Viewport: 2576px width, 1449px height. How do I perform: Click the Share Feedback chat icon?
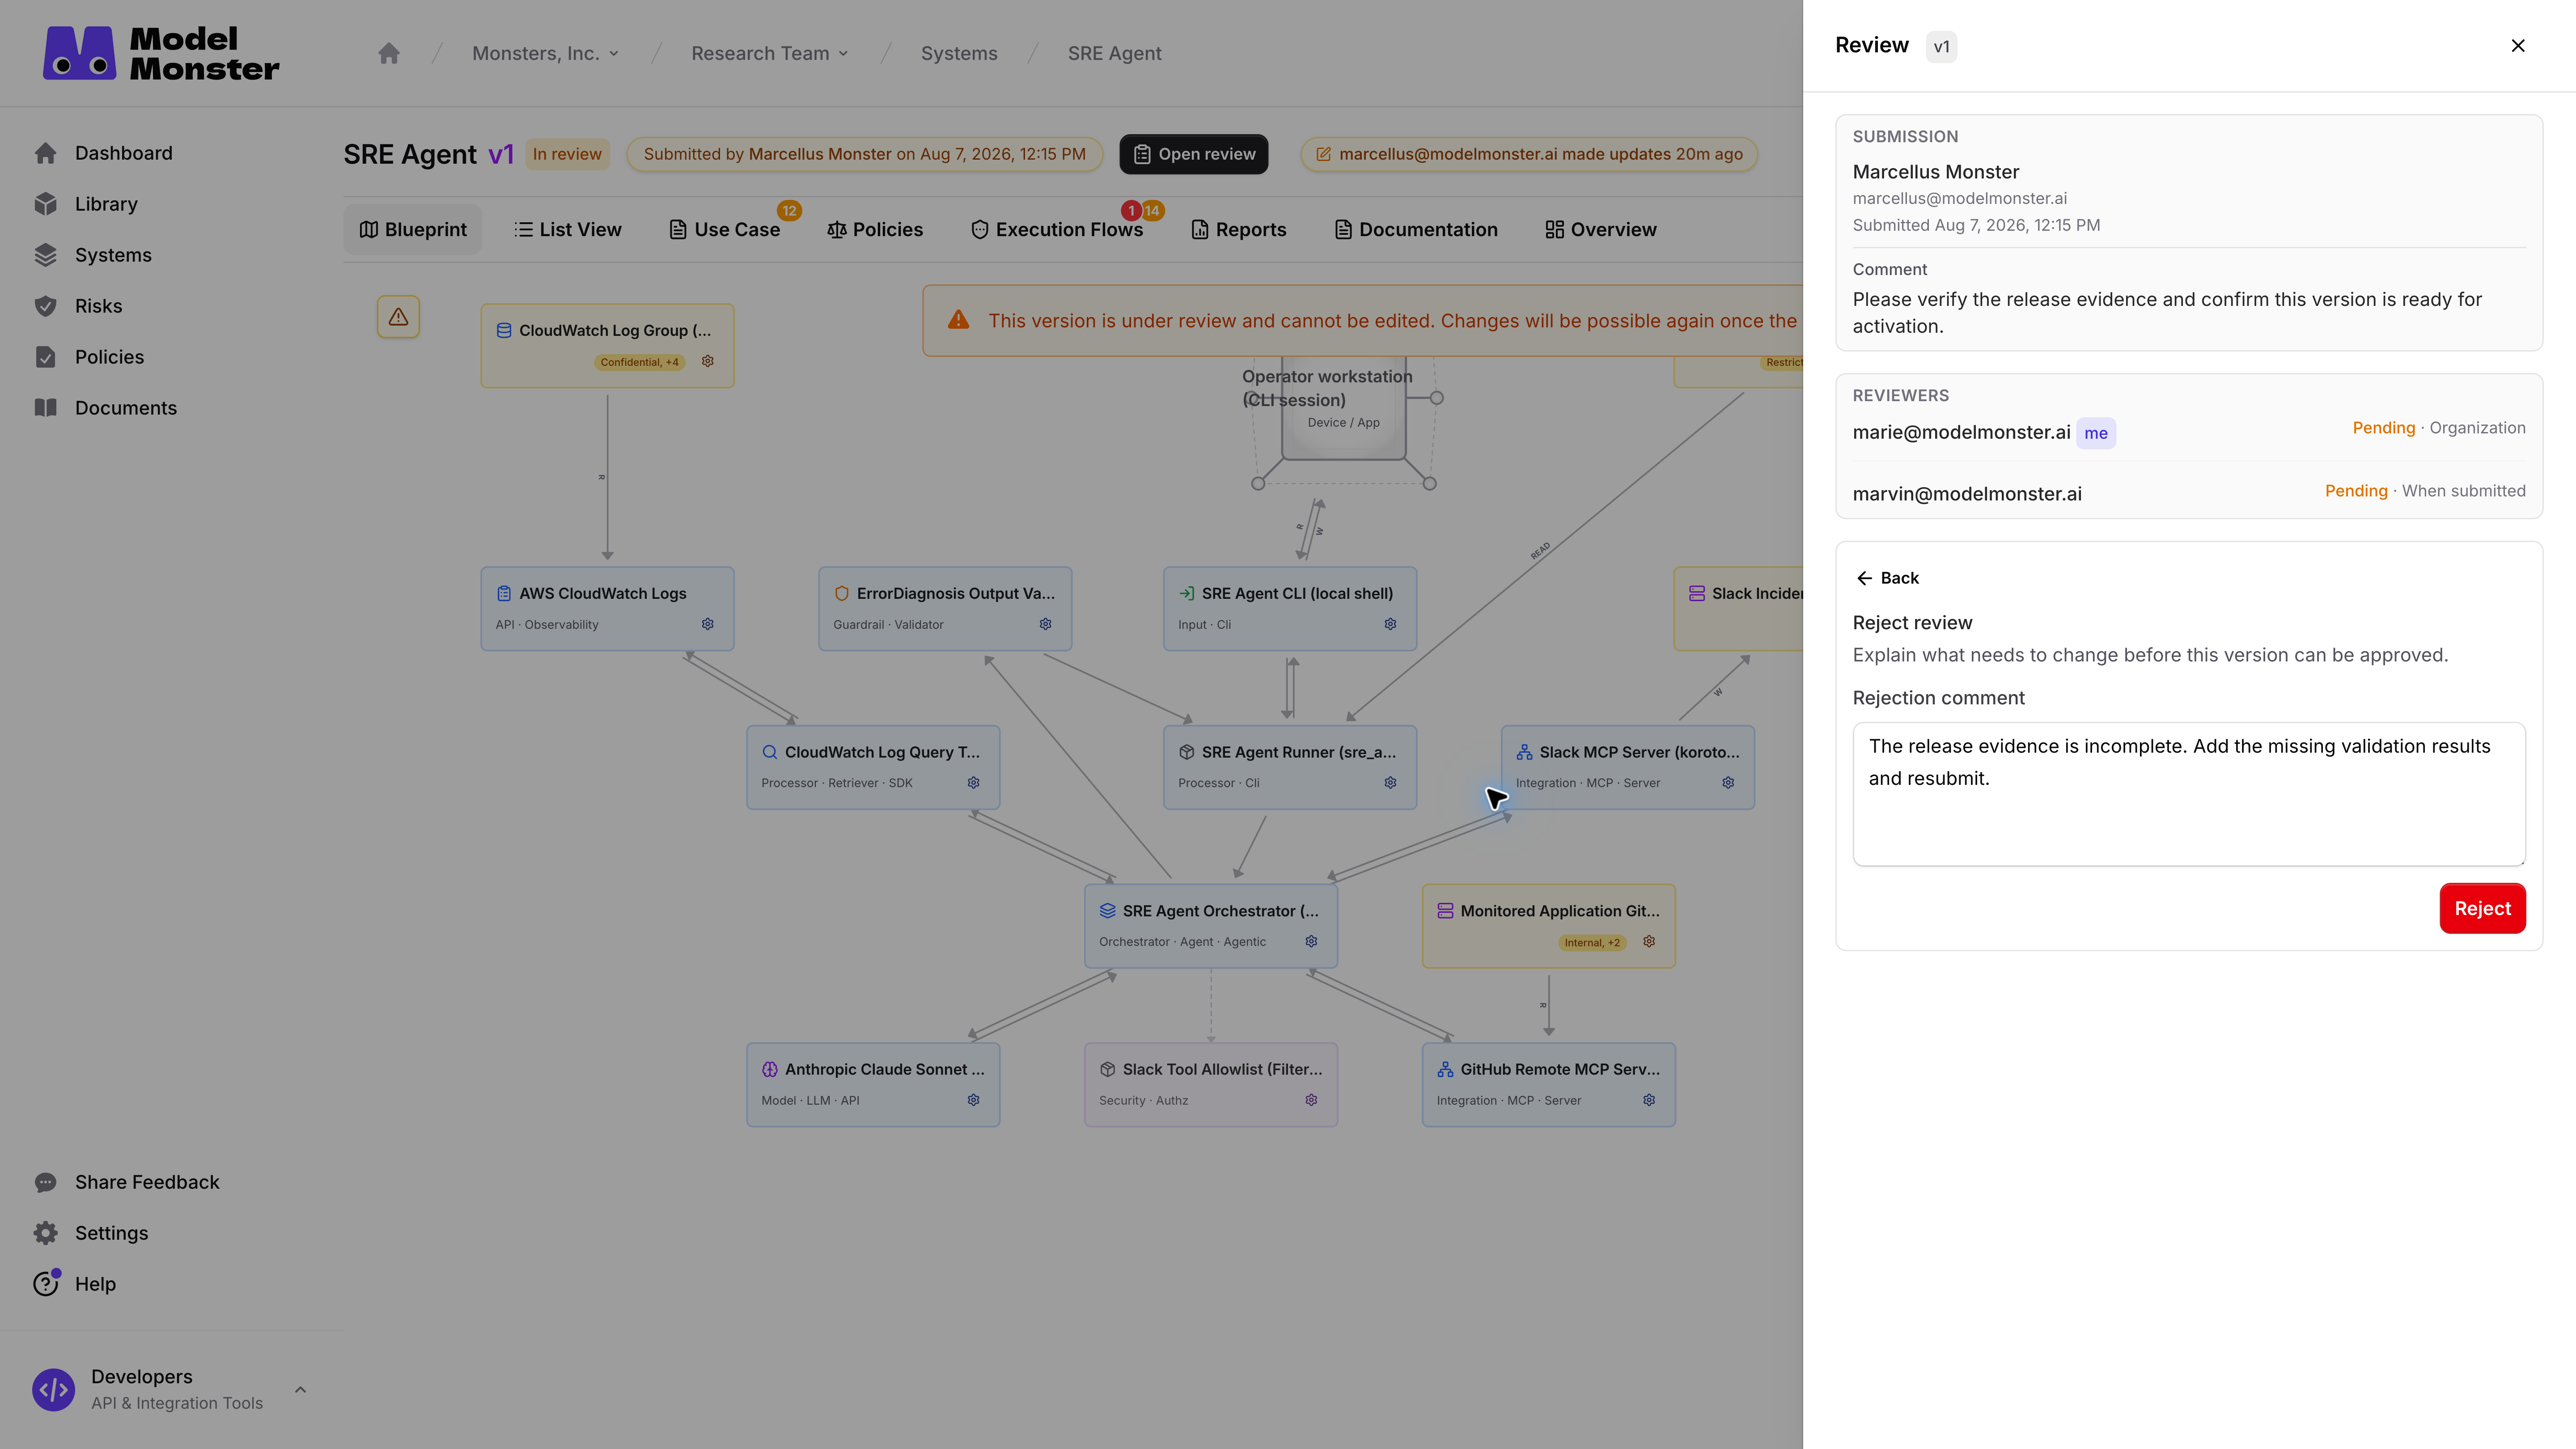click(45, 1182)
